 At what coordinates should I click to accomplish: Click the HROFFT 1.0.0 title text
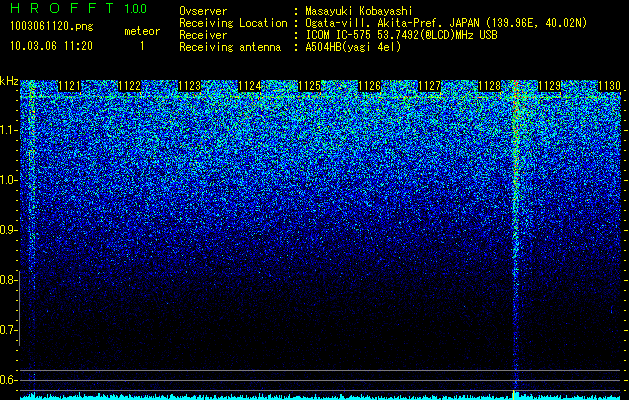78,8
